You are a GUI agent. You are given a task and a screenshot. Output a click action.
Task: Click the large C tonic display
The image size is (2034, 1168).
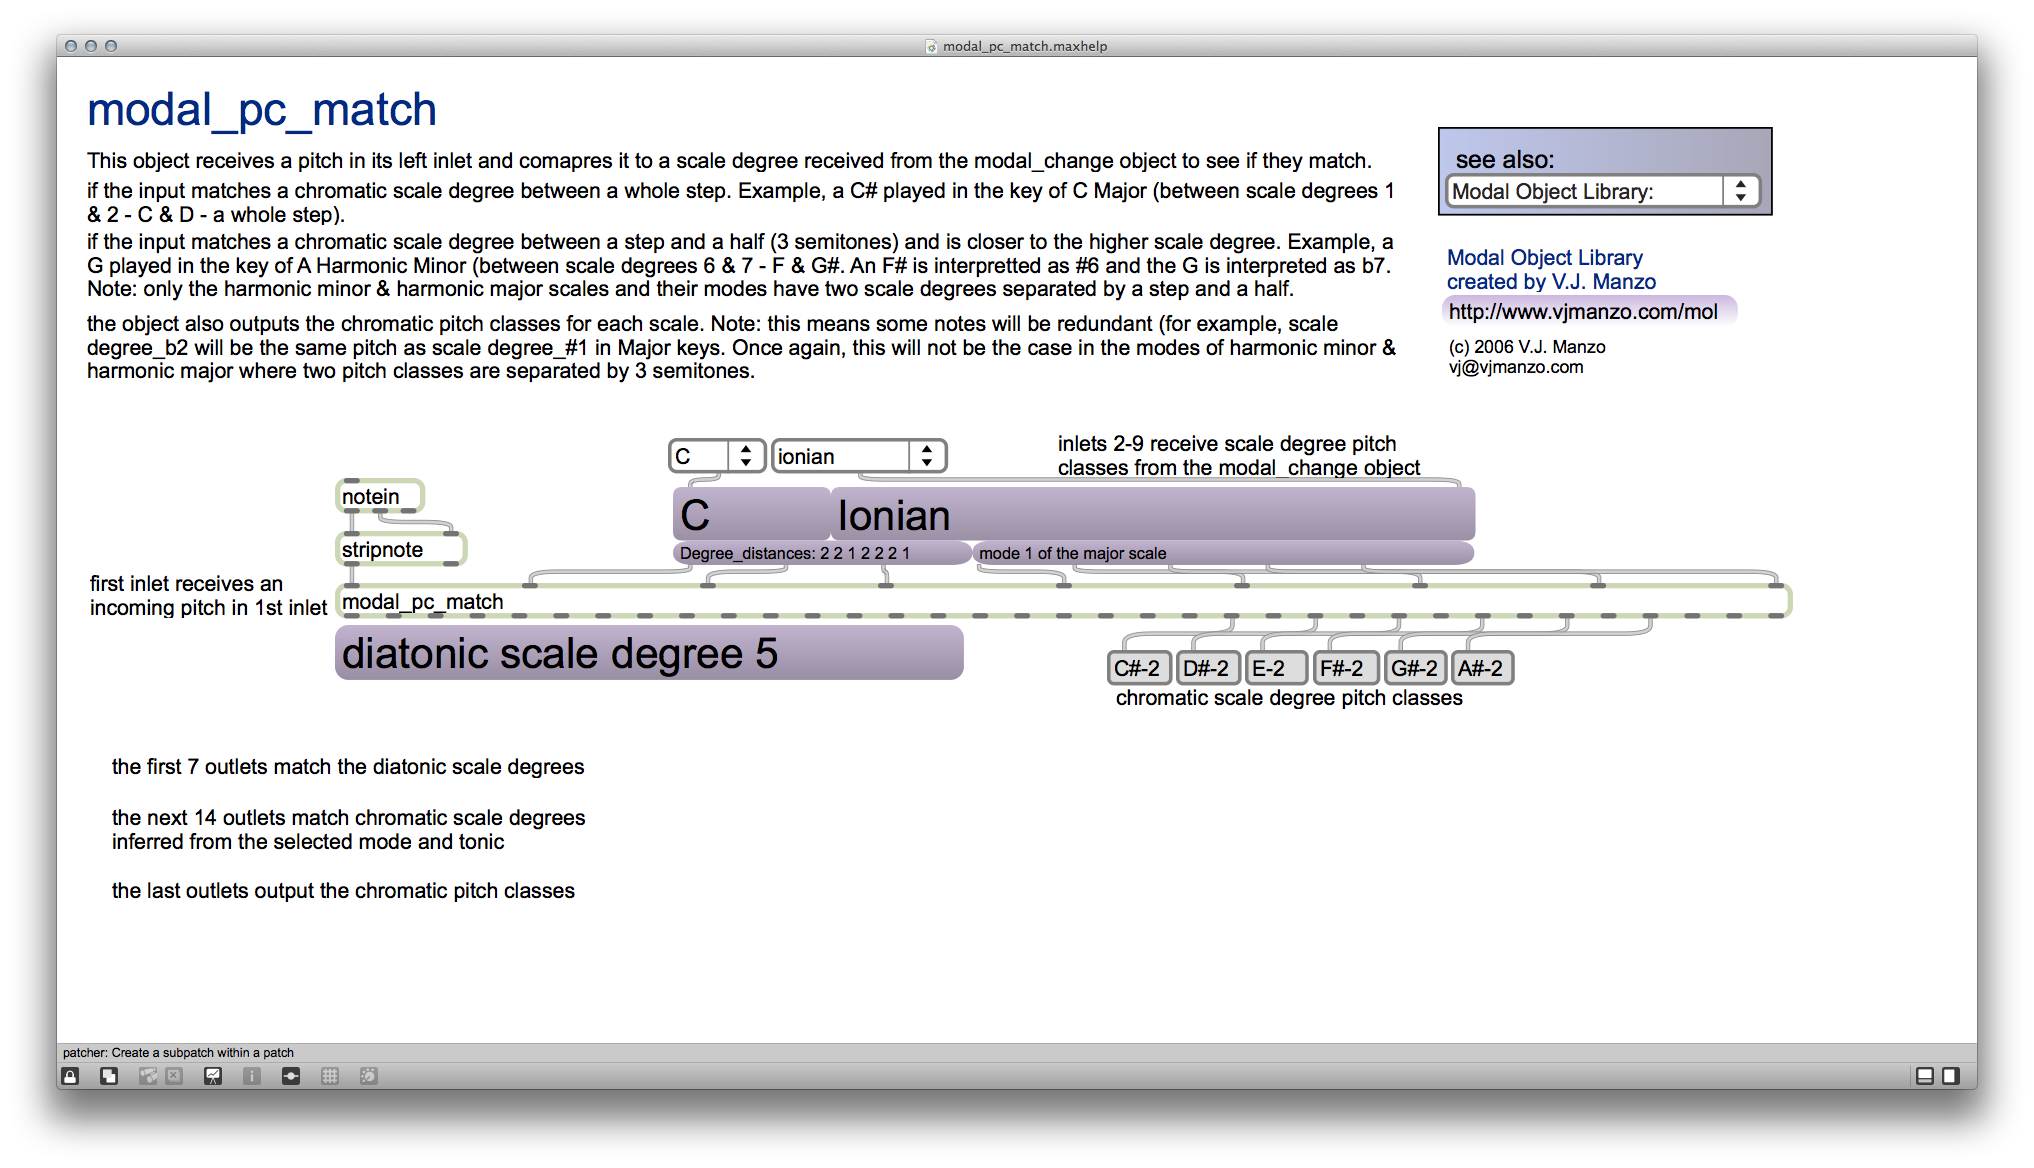752,515
